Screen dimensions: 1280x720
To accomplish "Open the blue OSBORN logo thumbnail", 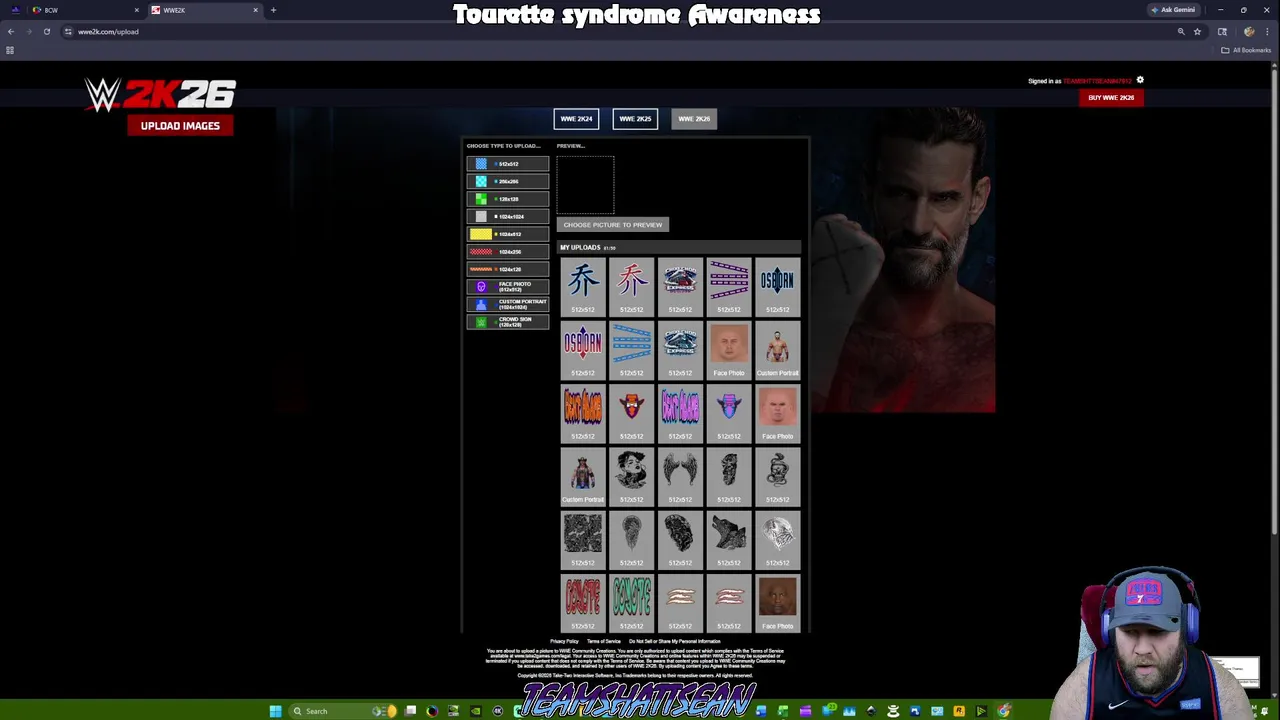I will pyautogui.click(x=778, y=286).
